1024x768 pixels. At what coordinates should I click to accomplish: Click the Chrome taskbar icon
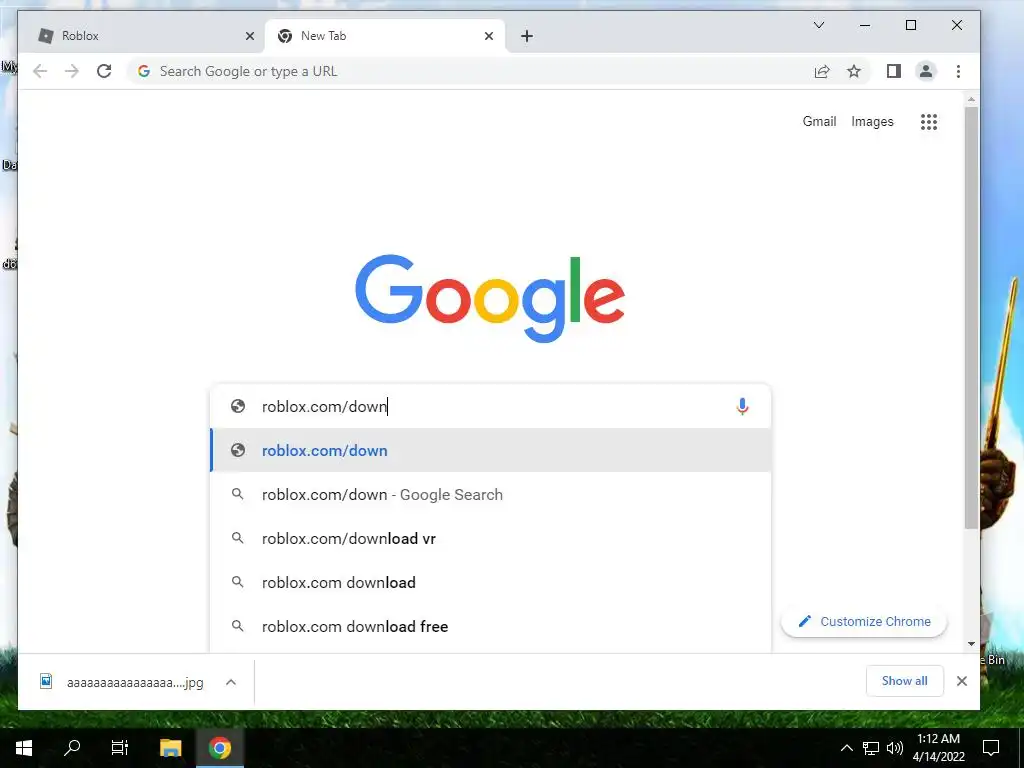[x=219, y=748]
